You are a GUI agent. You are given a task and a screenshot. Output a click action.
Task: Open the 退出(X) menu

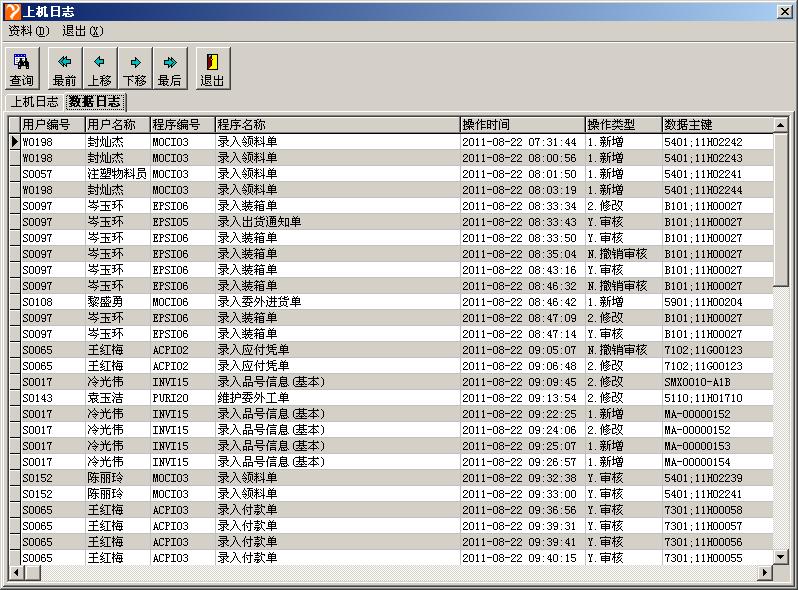pyautogui.click(x=82, y=31)
